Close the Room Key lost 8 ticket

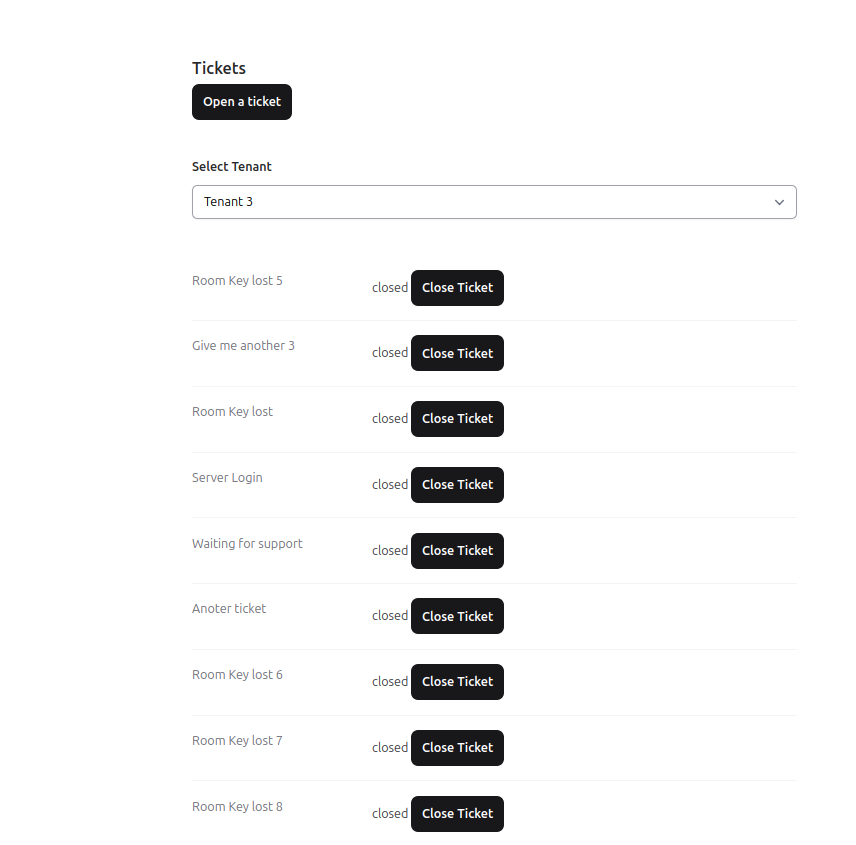coord(457,814)
